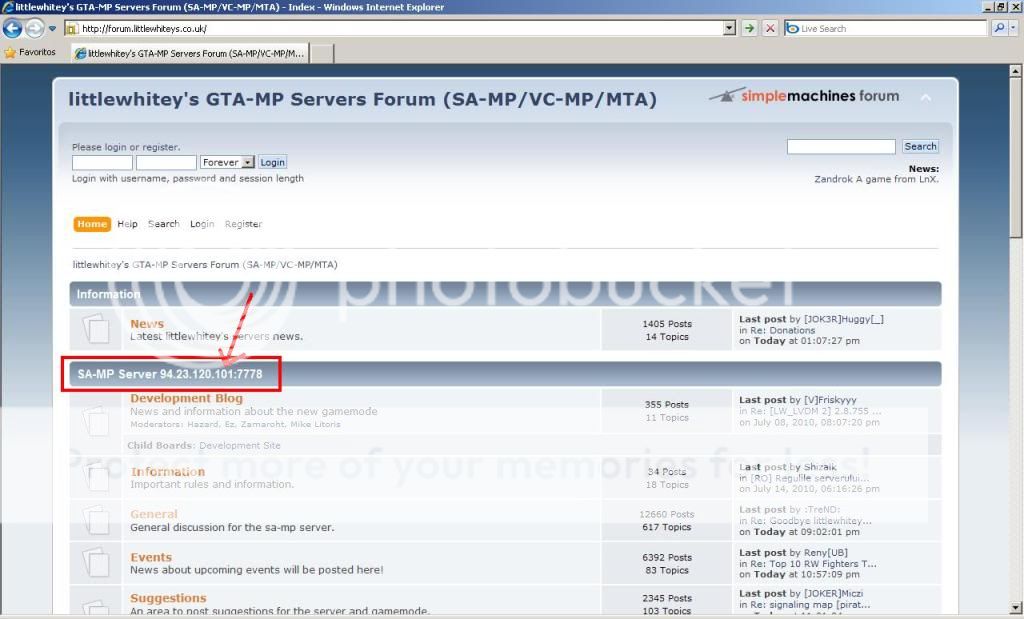Open the News board link

(x=147, y=324)
